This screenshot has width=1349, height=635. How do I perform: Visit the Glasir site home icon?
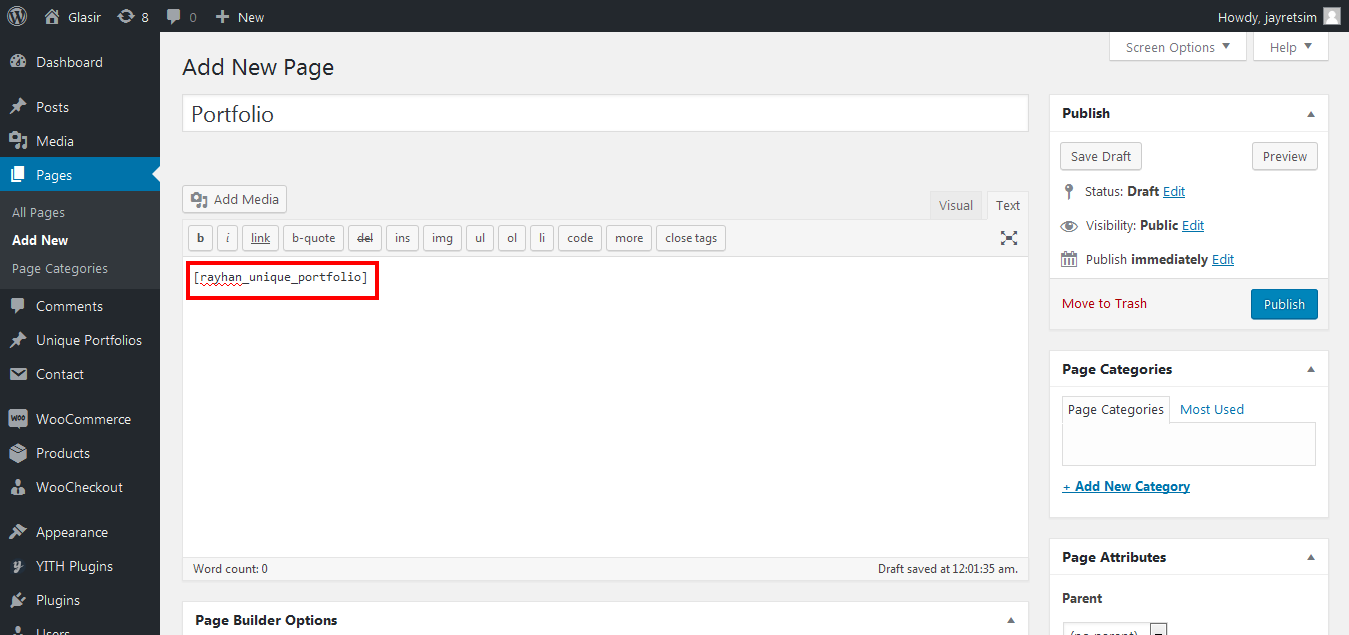[52, 16]
